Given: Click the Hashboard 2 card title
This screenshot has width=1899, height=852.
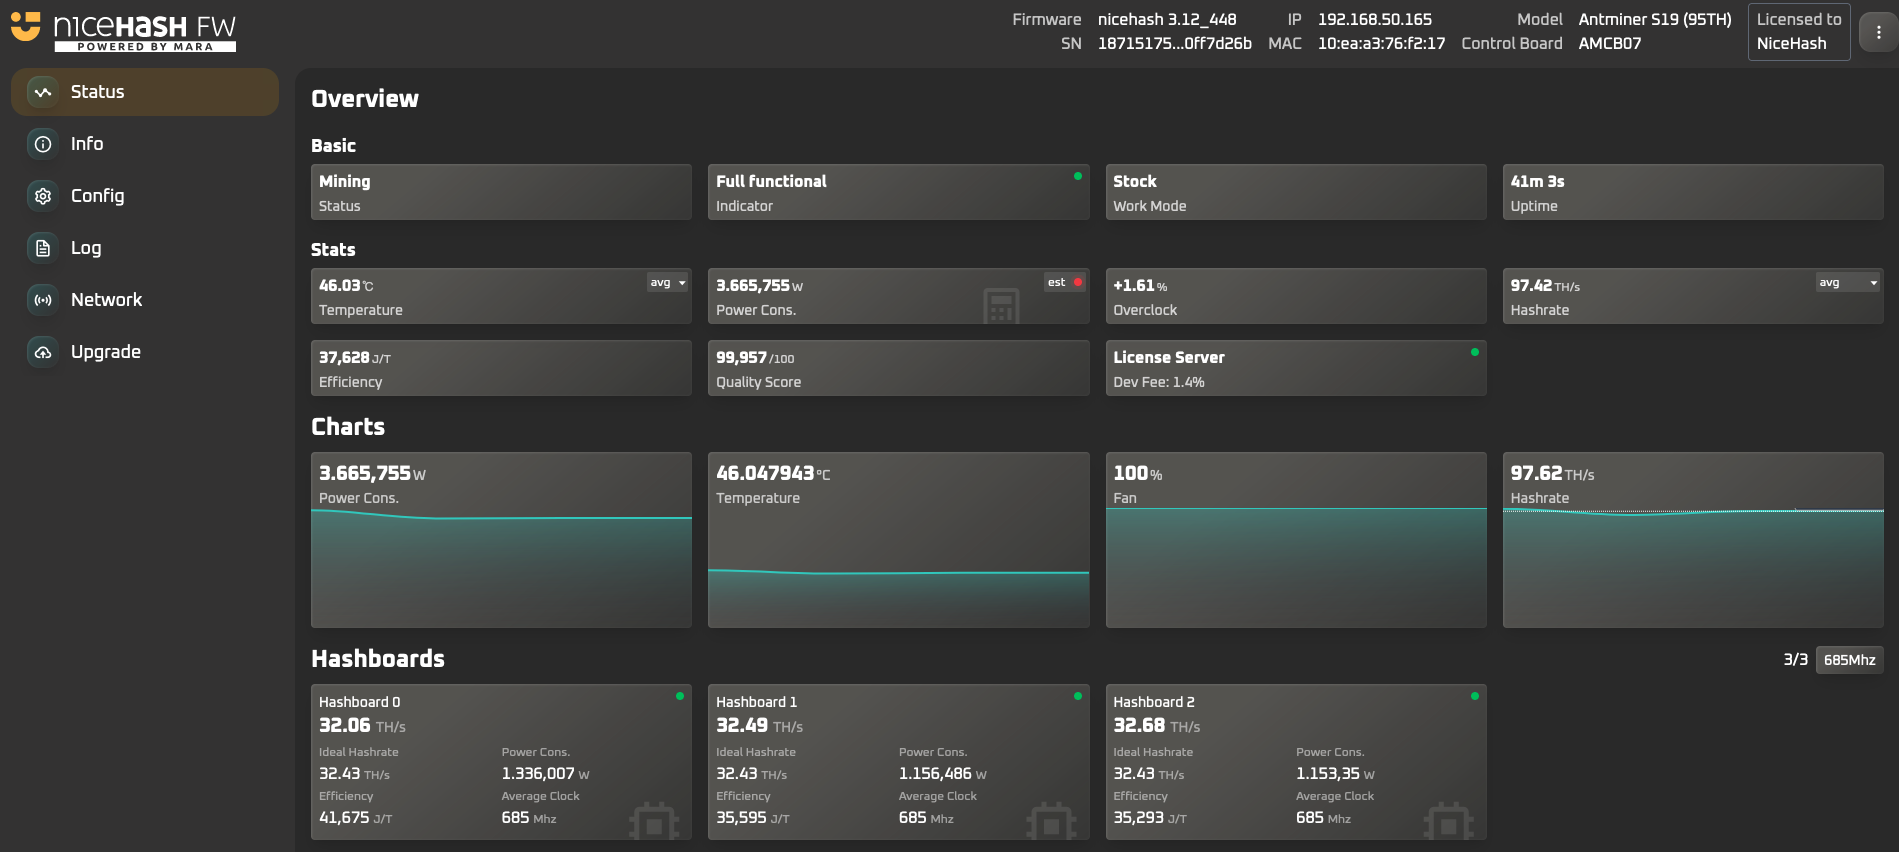Looking at the screenshot, I should 1154,702.
